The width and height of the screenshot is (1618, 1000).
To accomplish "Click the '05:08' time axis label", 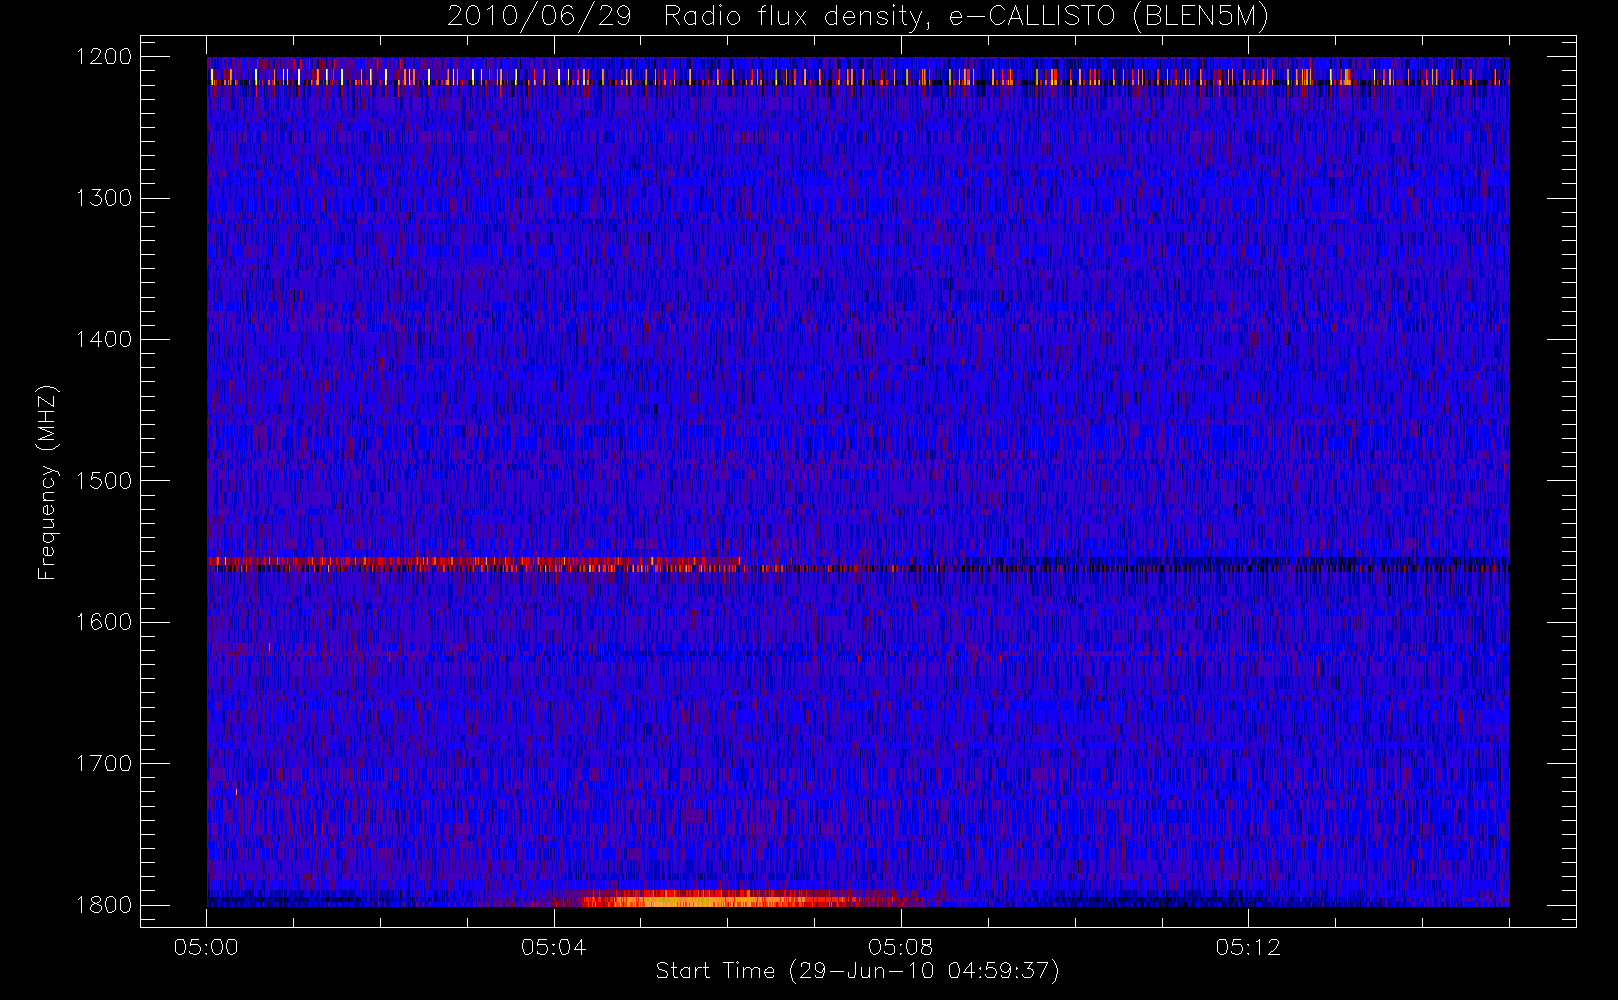I will (x=900, y=947).
